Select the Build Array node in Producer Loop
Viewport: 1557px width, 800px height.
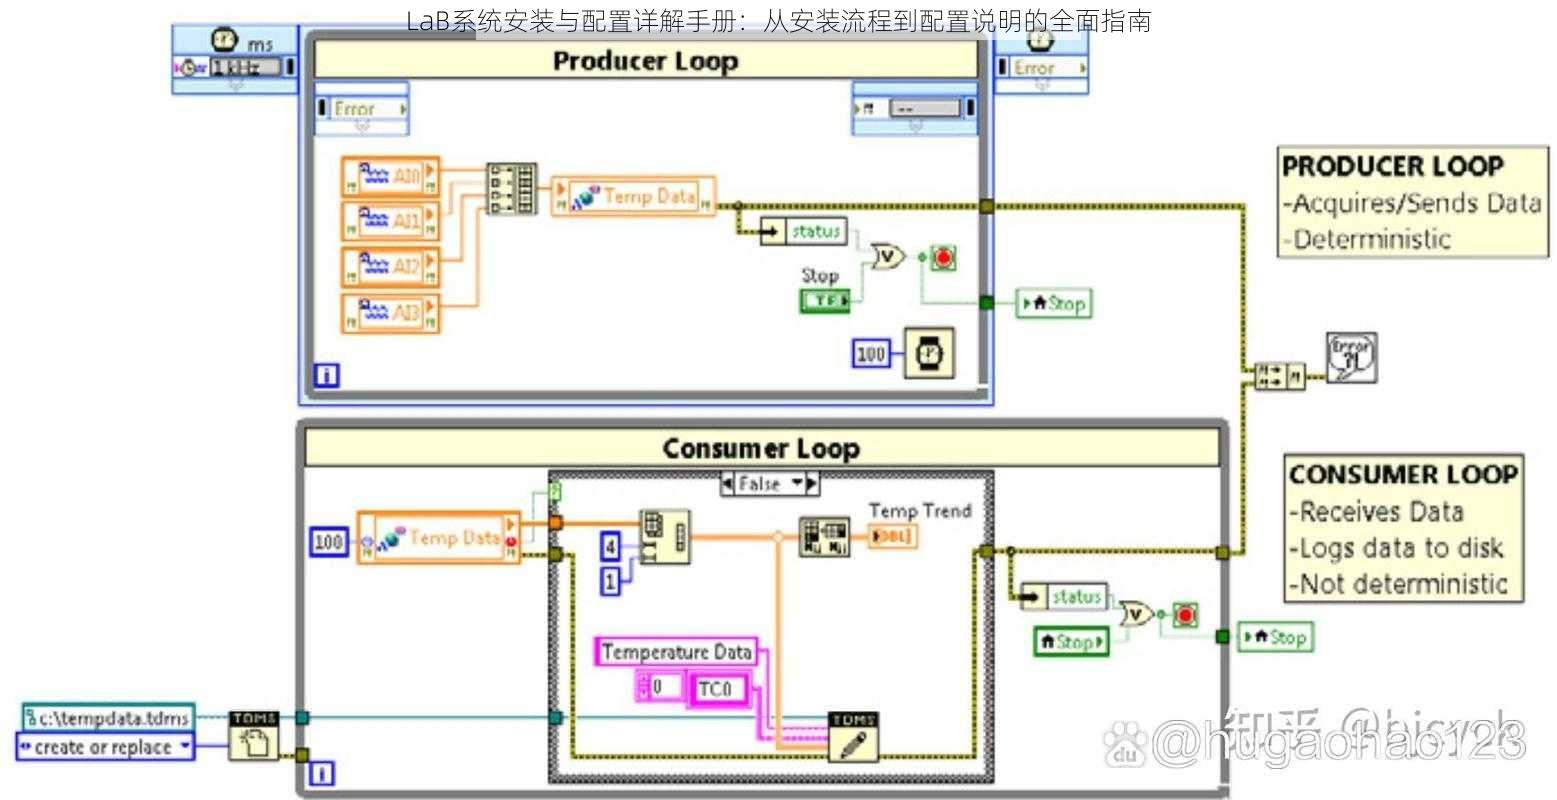click(x=511, y=188)
